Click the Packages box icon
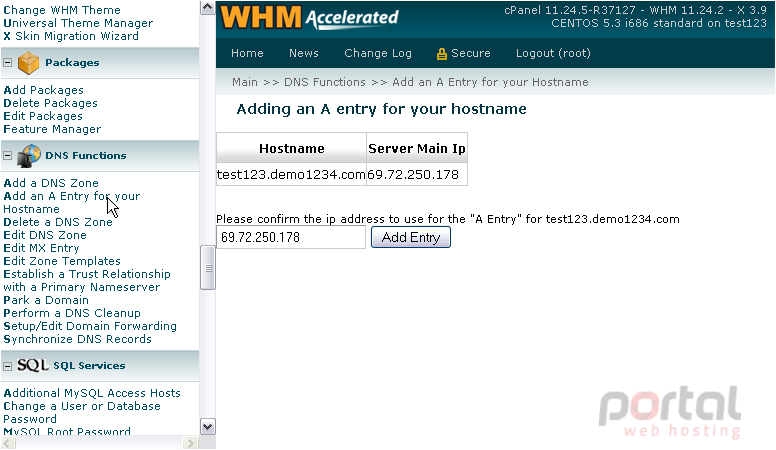The width and height of the screenshot is (776, 450). [28, 63]
